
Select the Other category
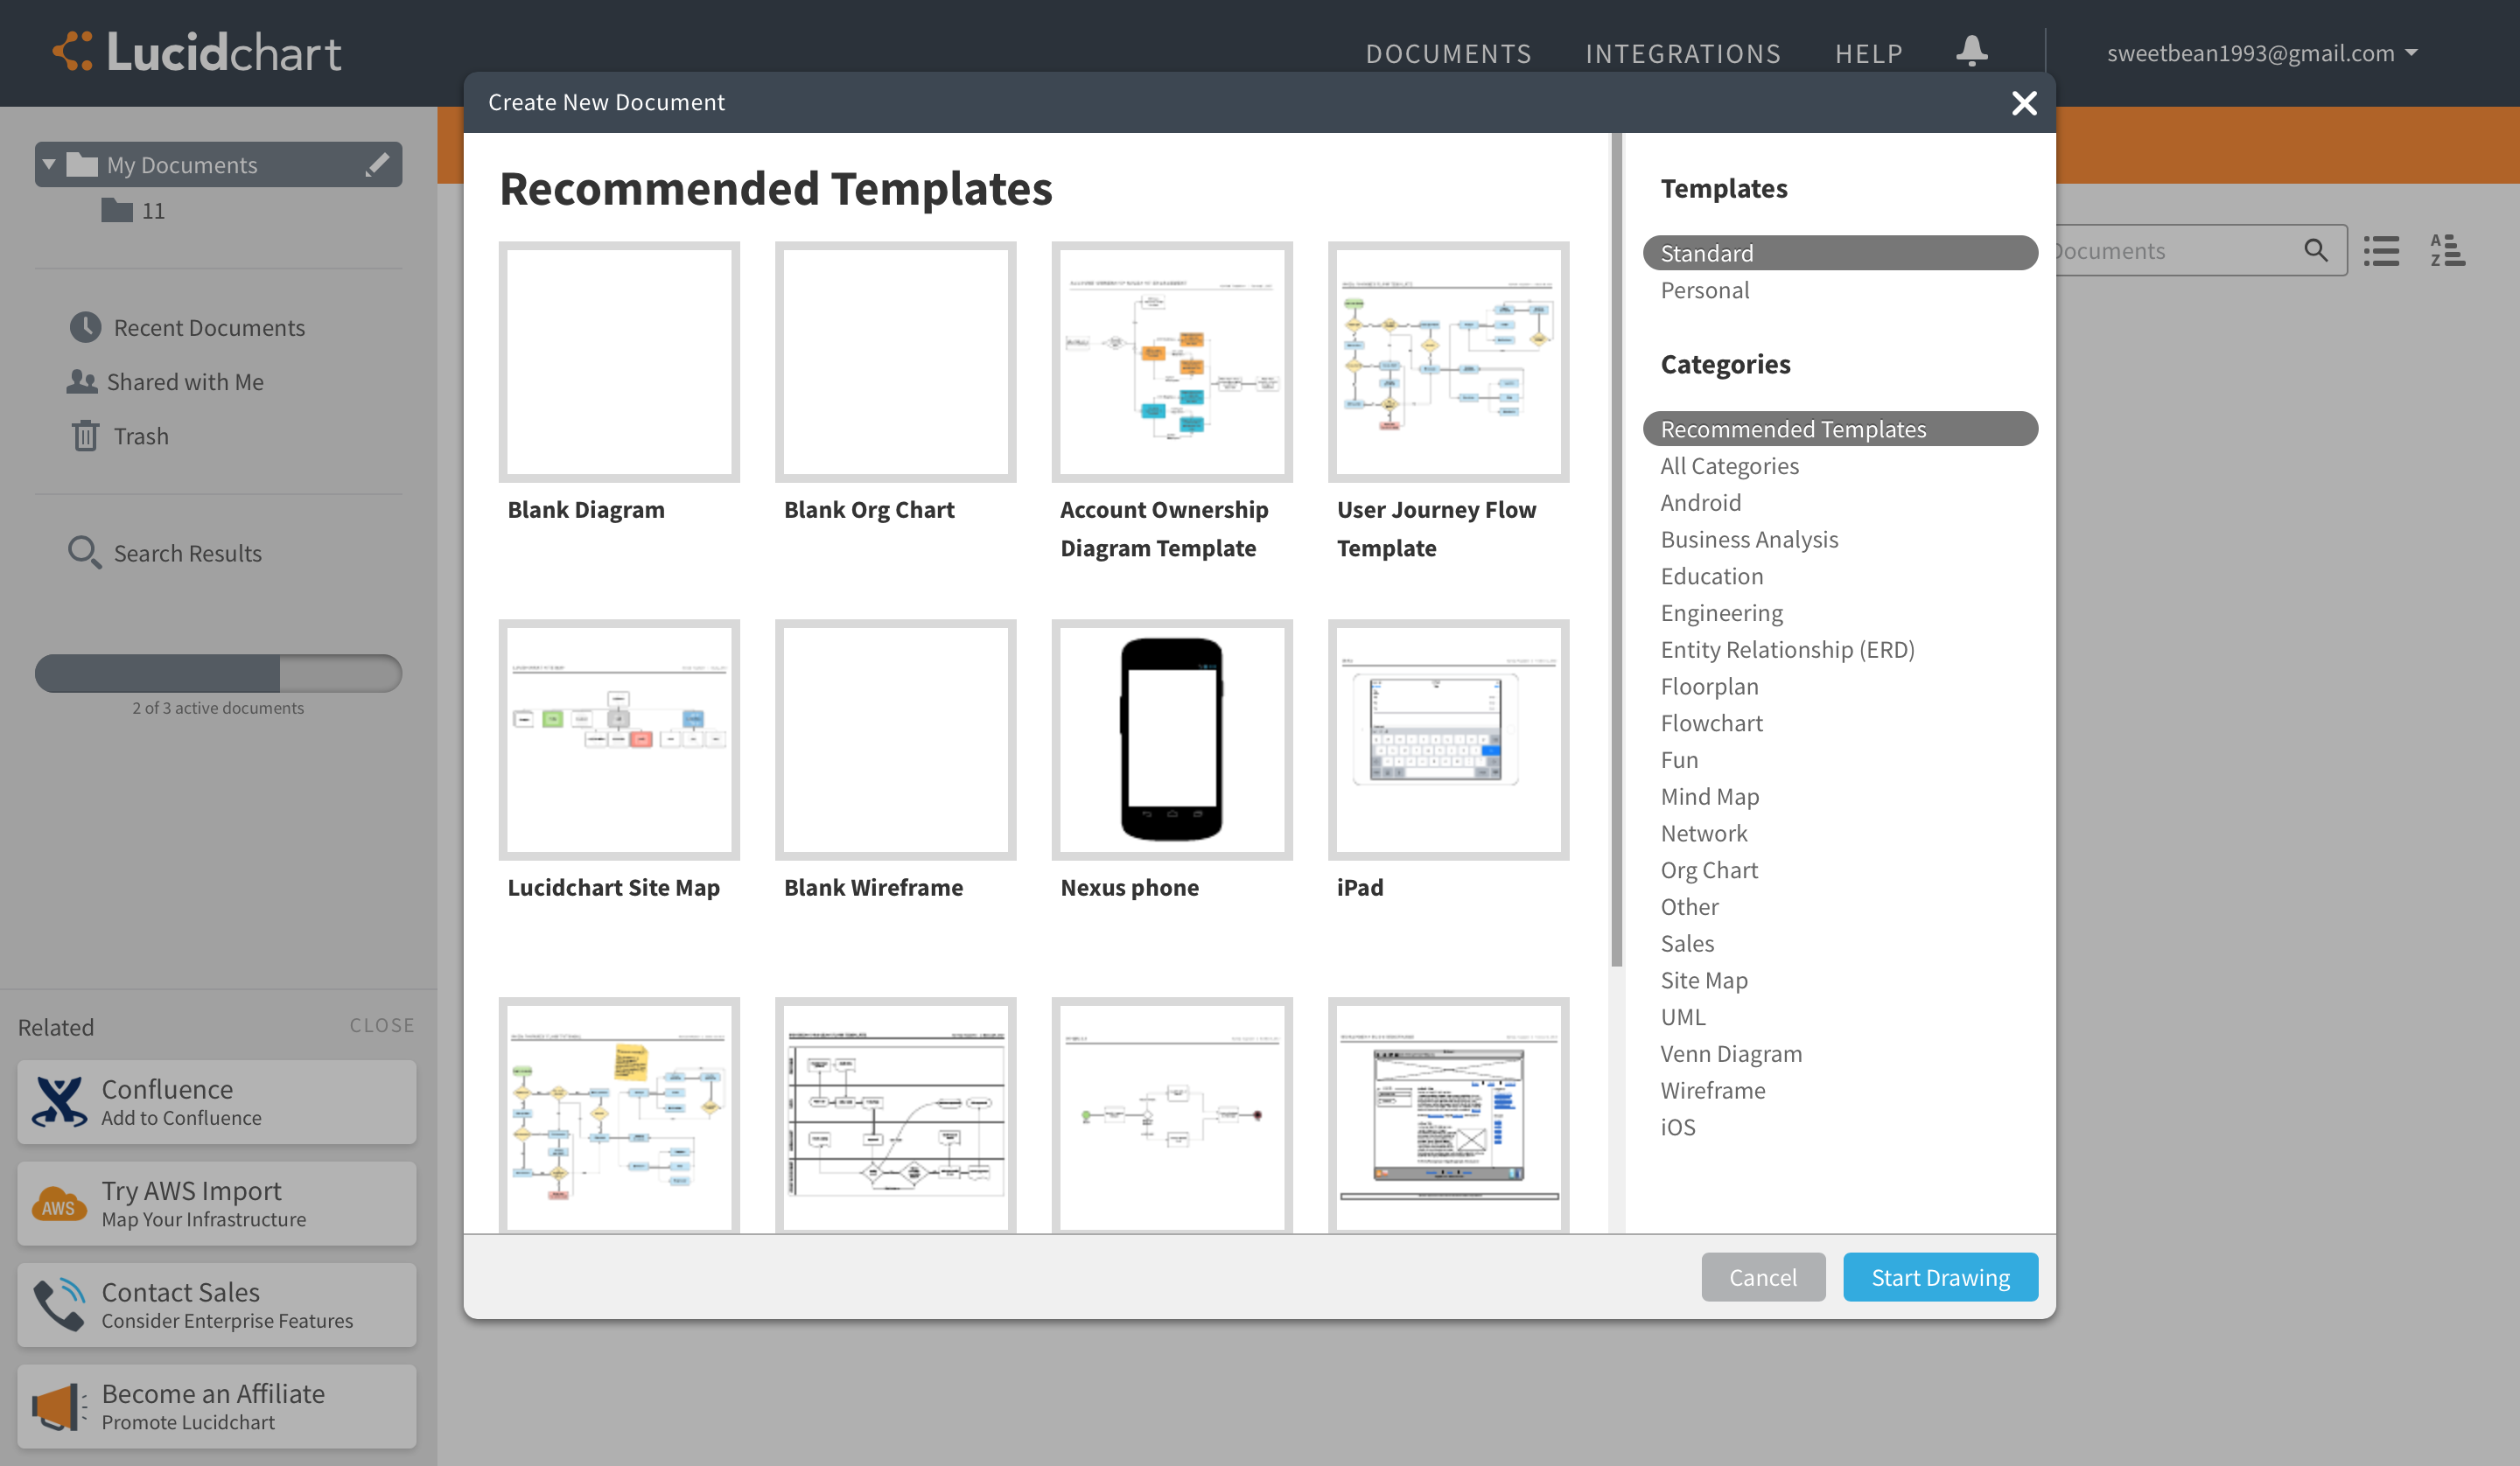[x=1689, y=906]
